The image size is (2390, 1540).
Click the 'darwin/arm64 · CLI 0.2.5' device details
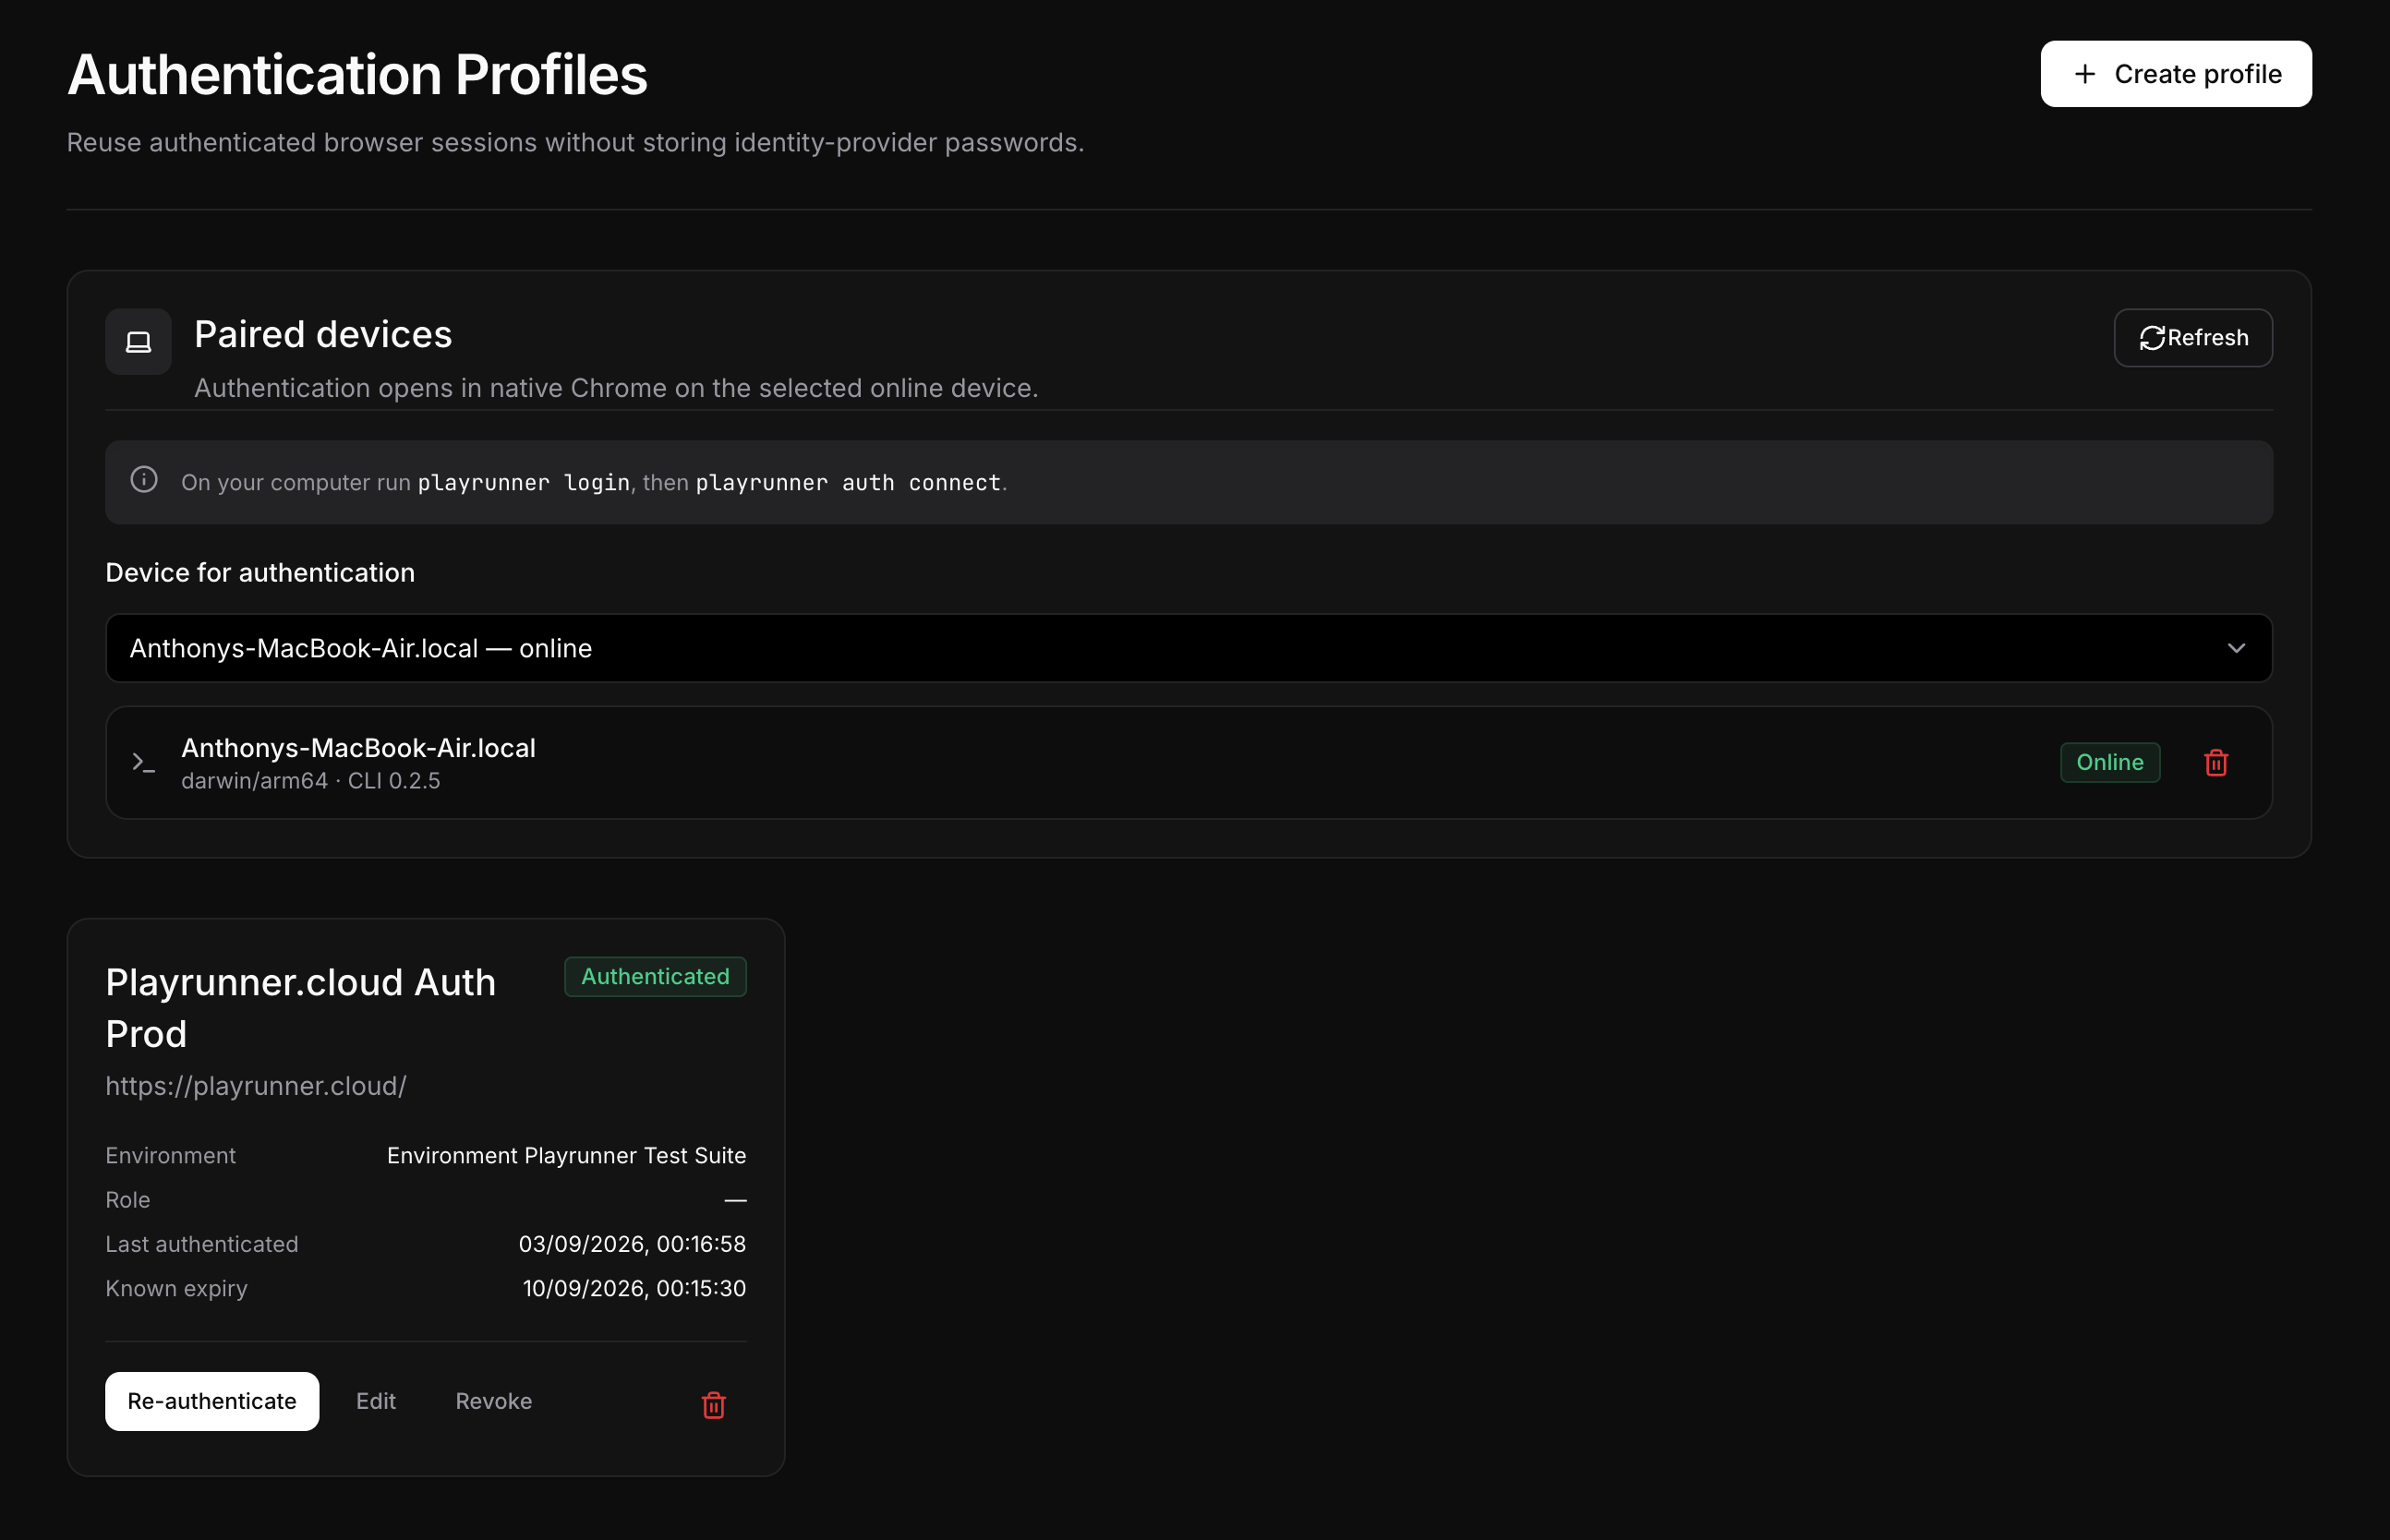311,781
